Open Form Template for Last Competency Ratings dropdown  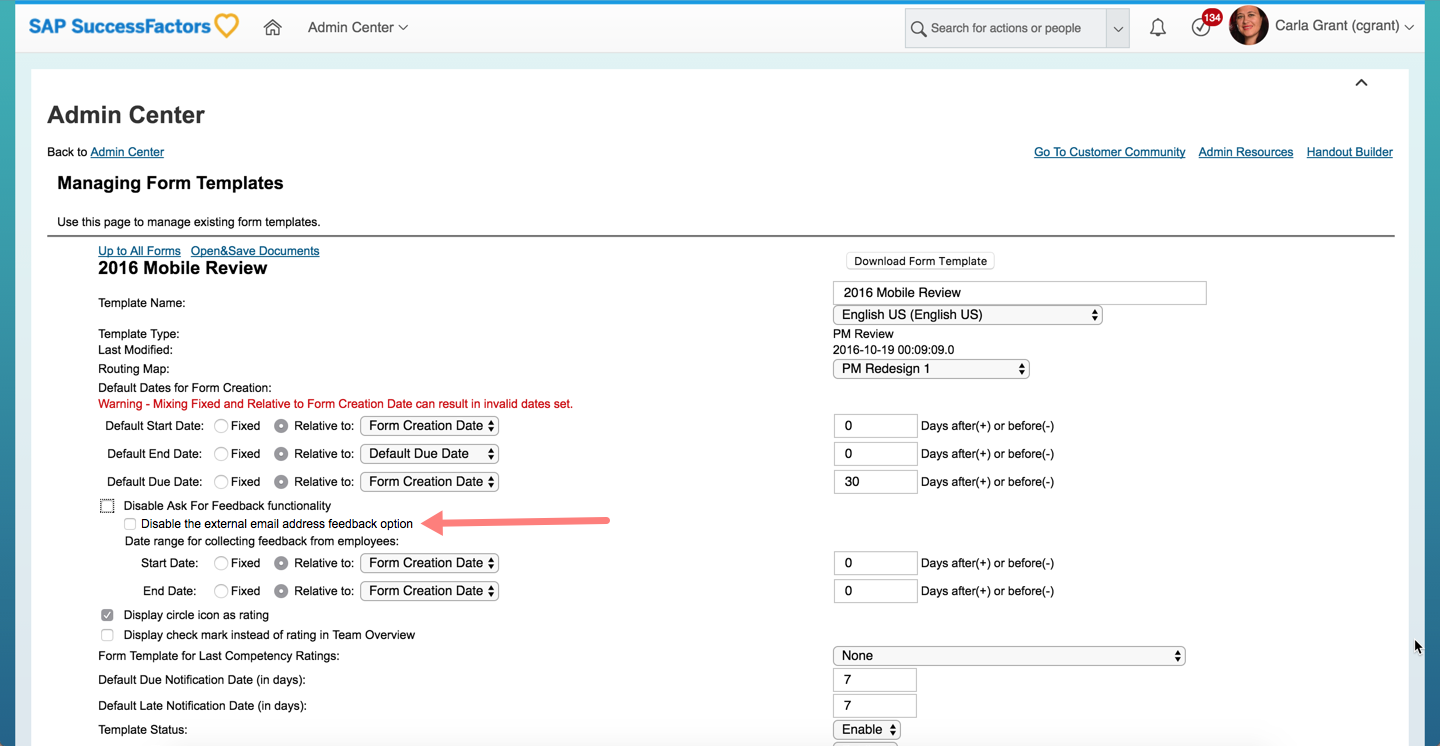pos(1009,656)
